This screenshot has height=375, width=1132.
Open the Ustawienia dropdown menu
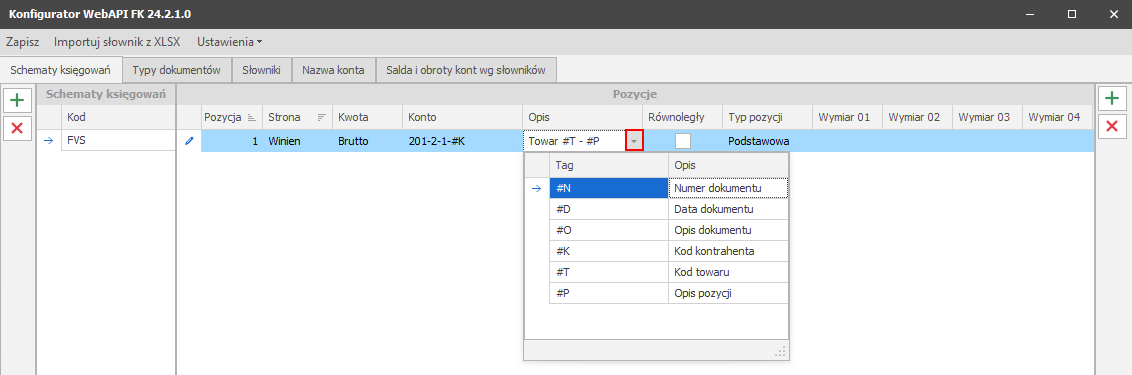point(229,42)
